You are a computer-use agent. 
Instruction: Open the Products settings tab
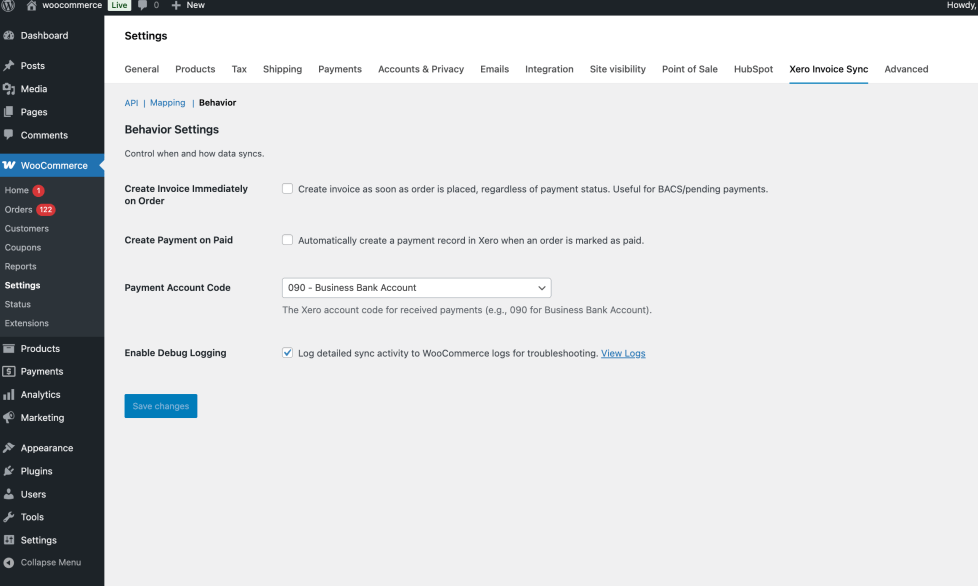(195, 69)
